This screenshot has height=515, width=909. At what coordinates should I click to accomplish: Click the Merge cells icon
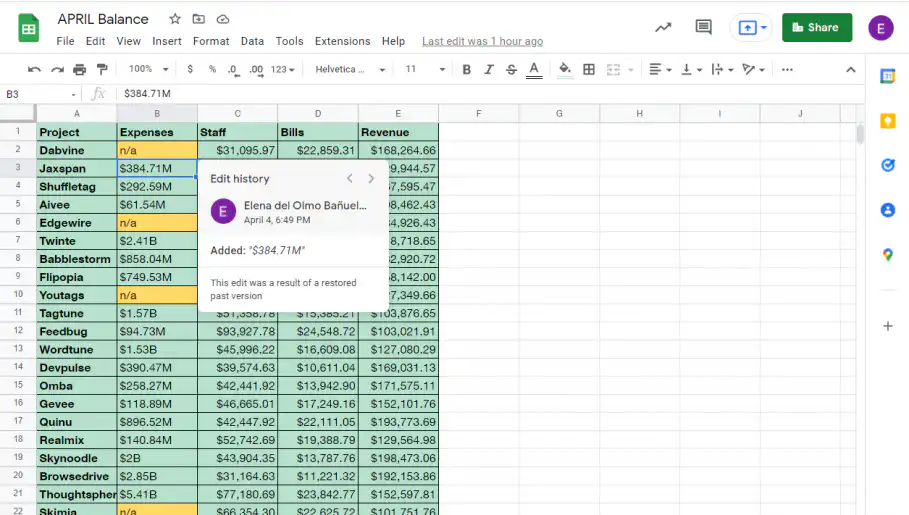[x=613, y=70]
